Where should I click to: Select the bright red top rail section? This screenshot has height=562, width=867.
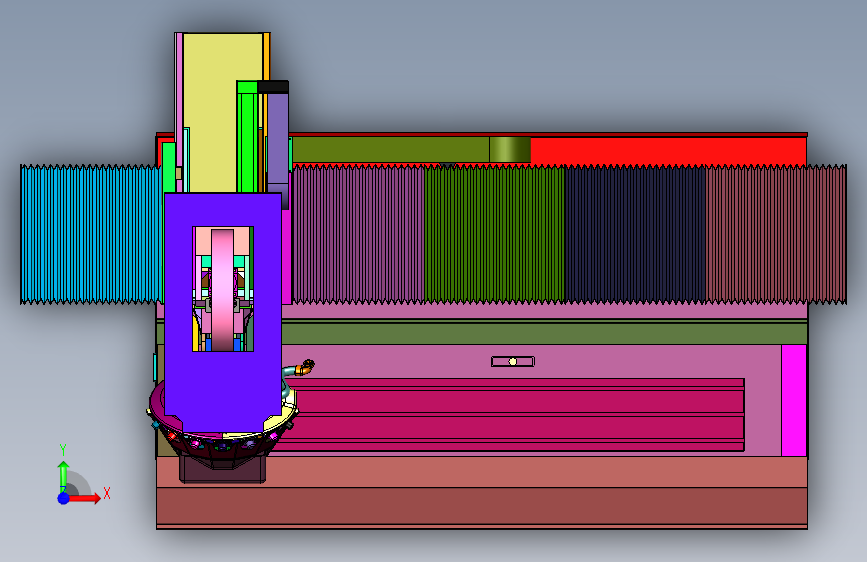coord(668,150)
